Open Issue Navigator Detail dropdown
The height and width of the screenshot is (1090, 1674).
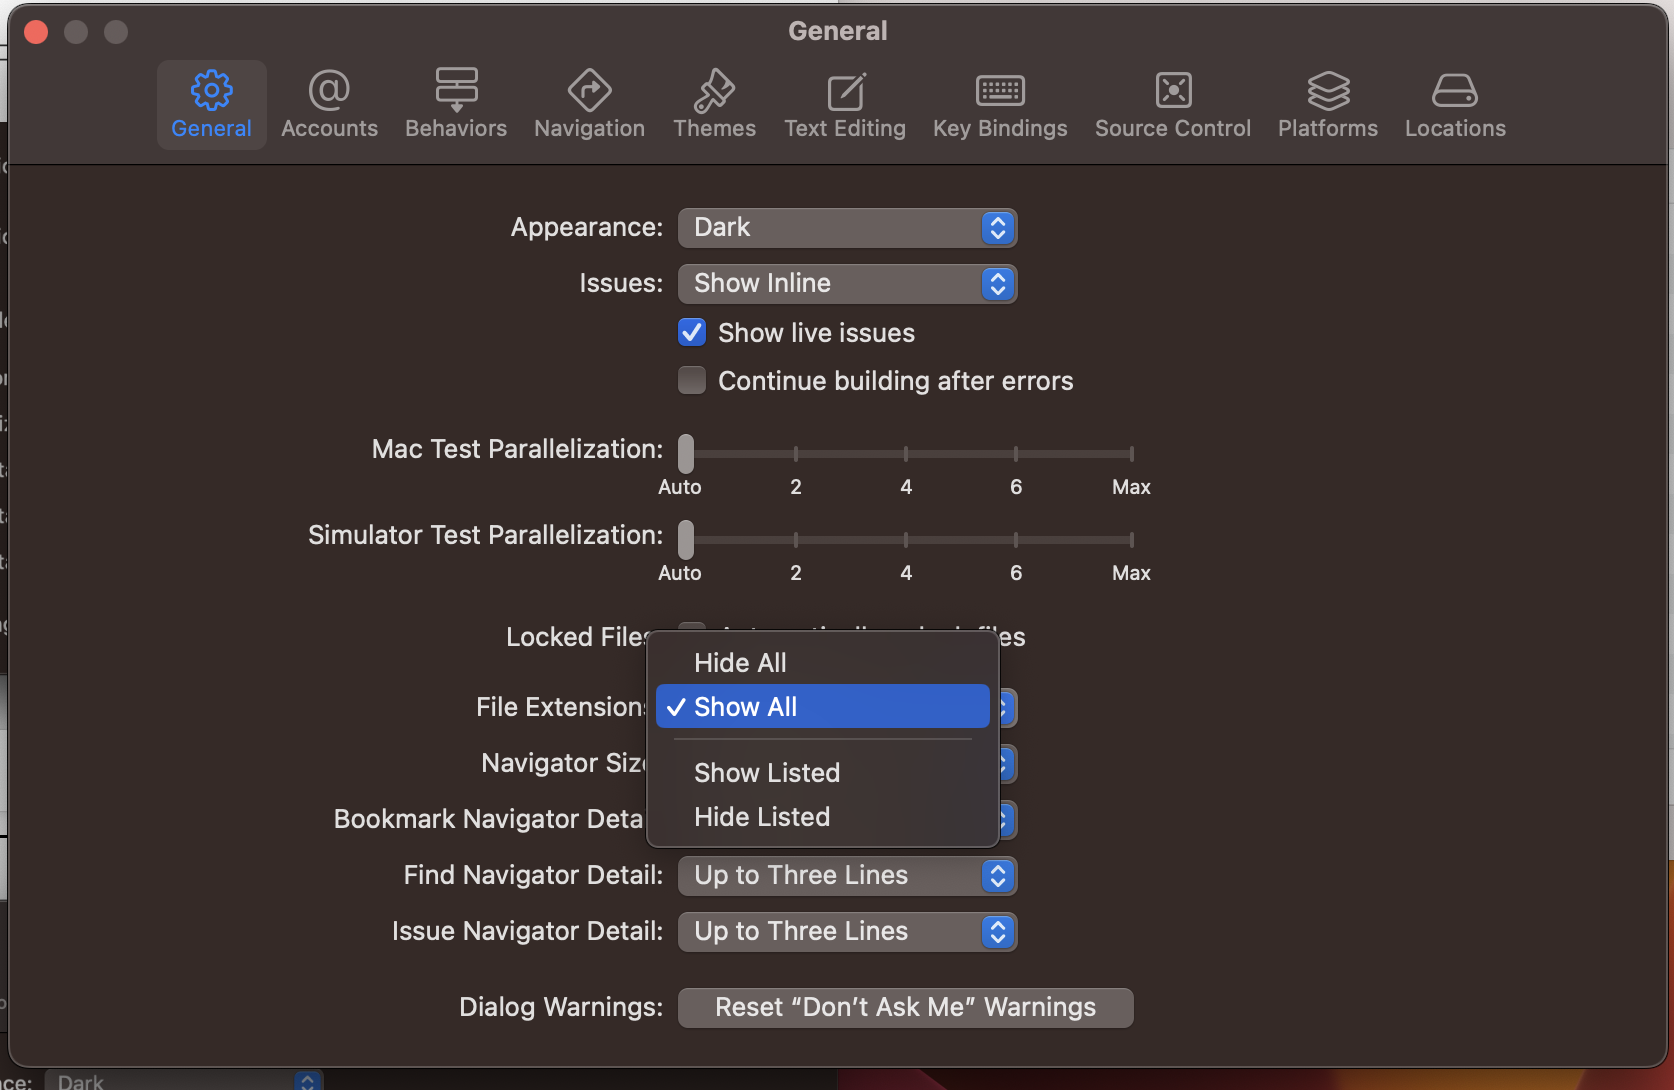tap(847, 932)
